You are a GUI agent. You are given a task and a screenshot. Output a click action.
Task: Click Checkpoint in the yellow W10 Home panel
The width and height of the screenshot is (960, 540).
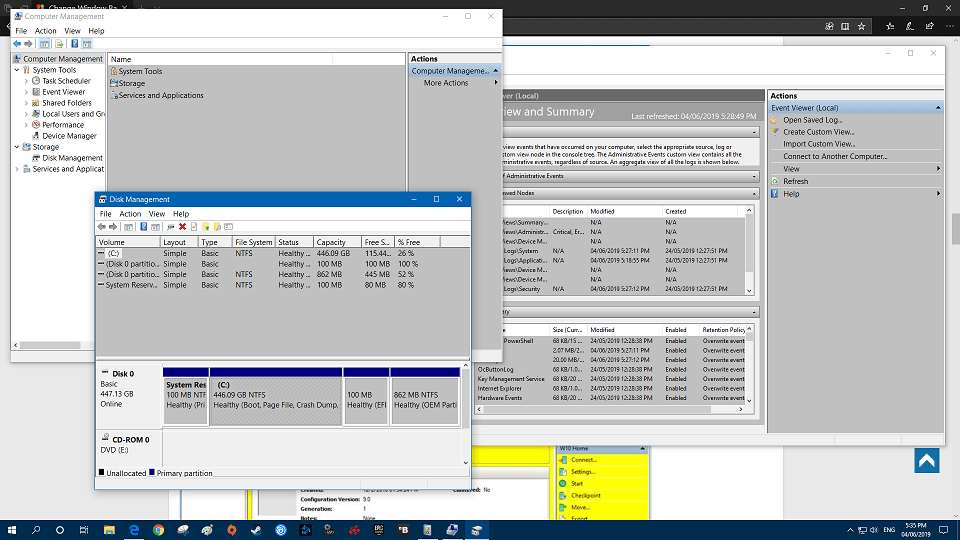point(585,496)
